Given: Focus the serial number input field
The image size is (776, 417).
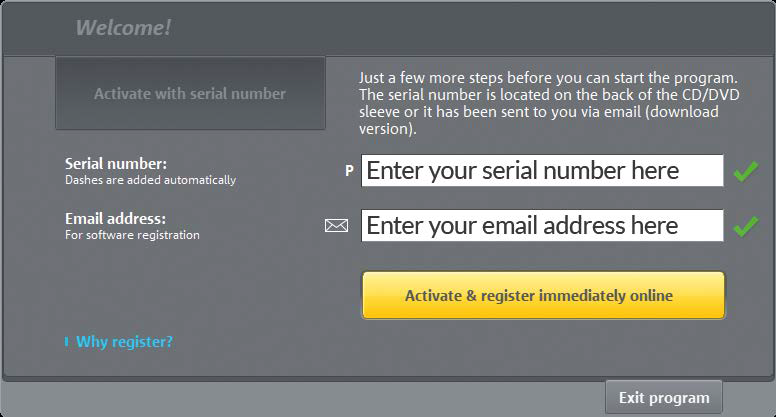Looking at the screenshot, I should point(542,171).
